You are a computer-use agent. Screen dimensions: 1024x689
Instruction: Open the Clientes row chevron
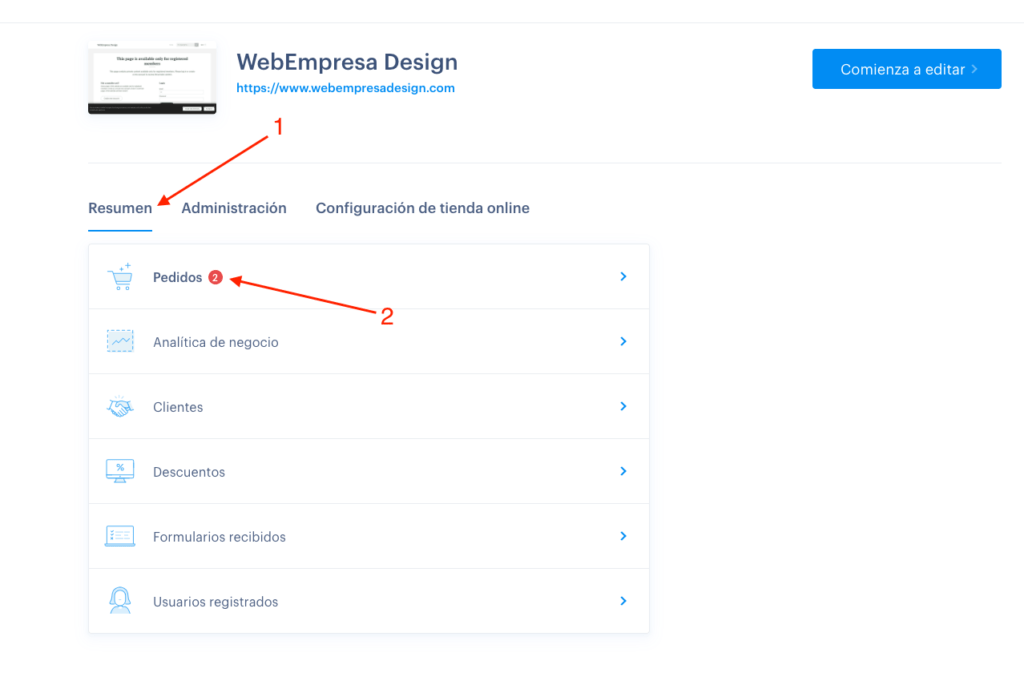tap(623, 406)
